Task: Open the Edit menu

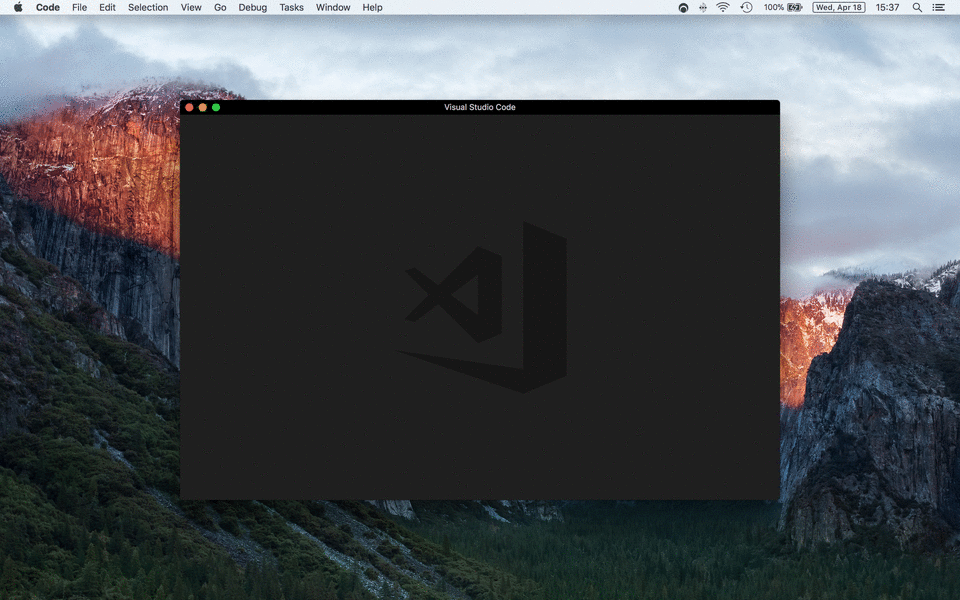Action: [x=107, y=7]
